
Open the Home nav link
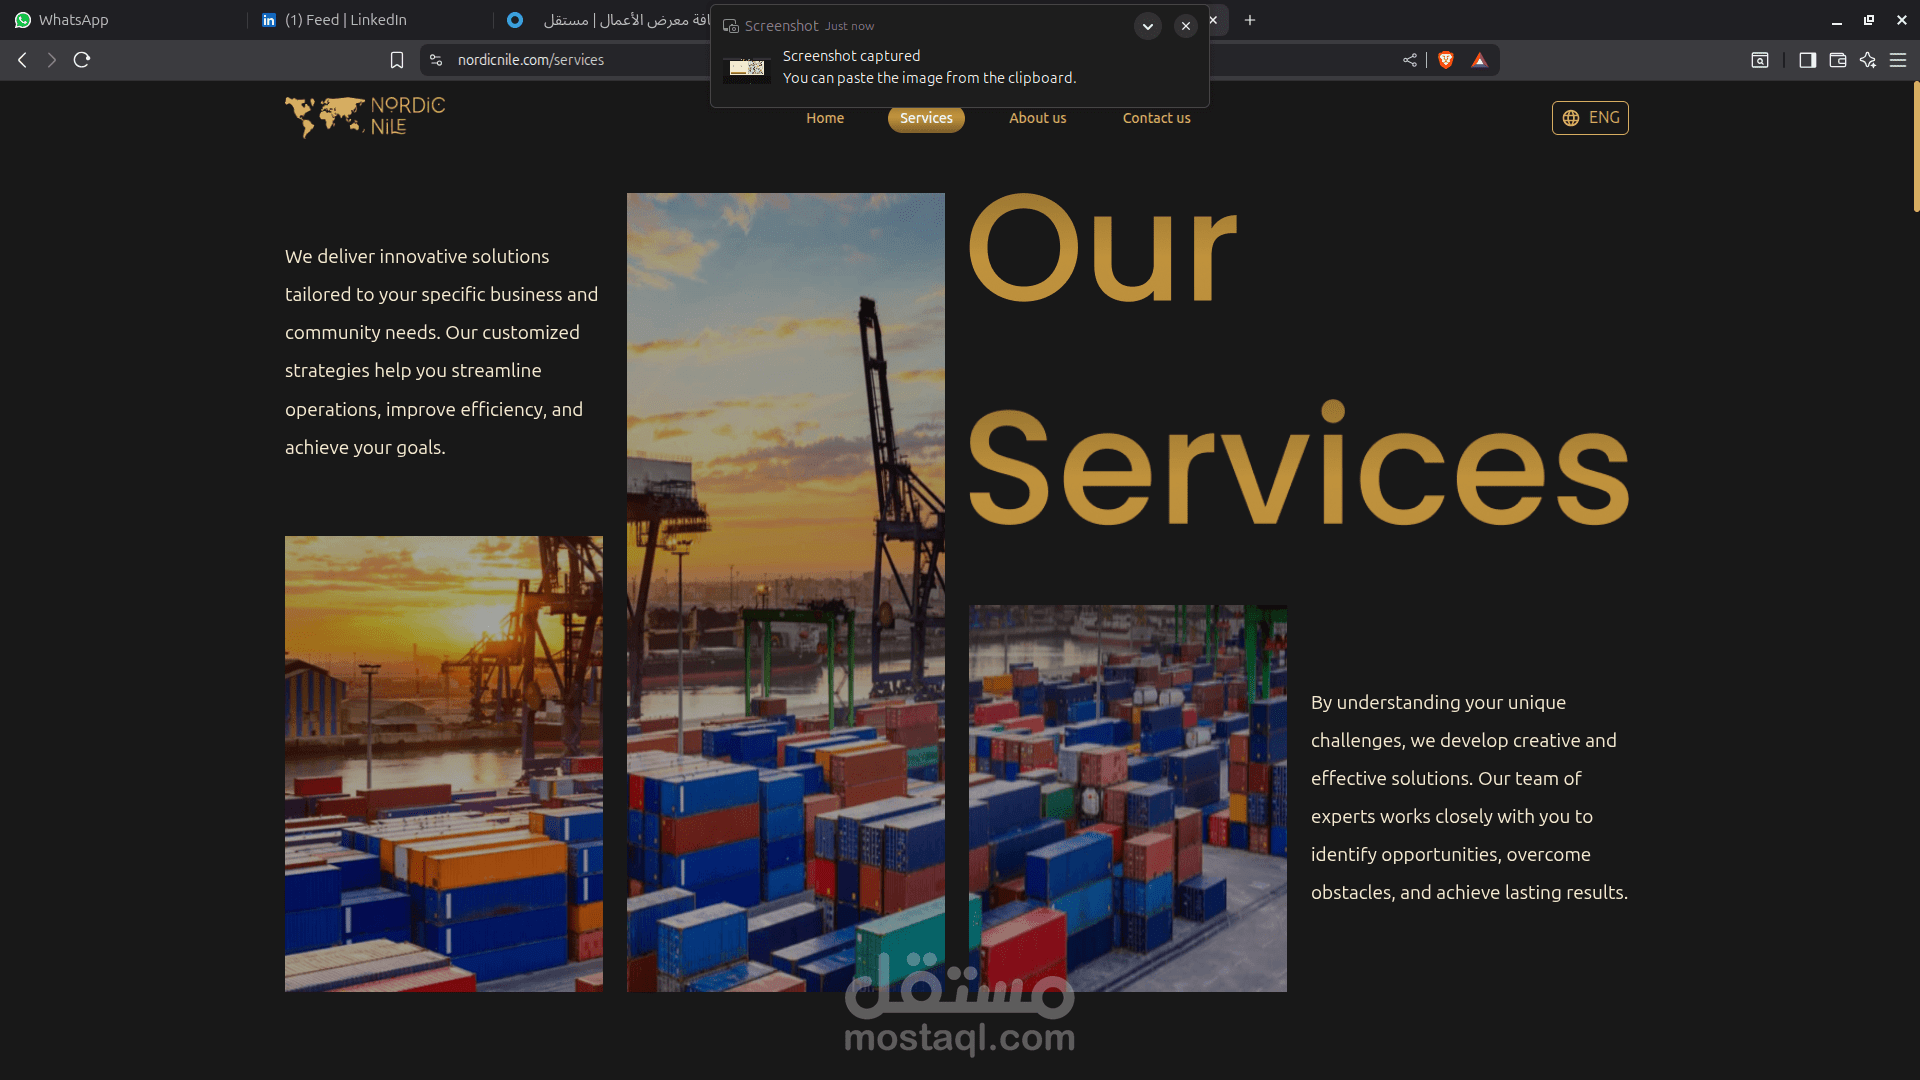[x=825, y=118]
